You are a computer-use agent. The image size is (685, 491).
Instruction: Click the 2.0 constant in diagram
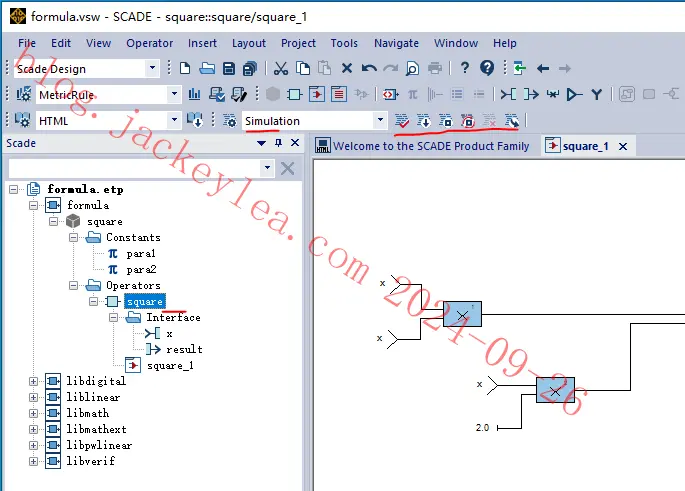pyautogui.click(x=482, y=428)
